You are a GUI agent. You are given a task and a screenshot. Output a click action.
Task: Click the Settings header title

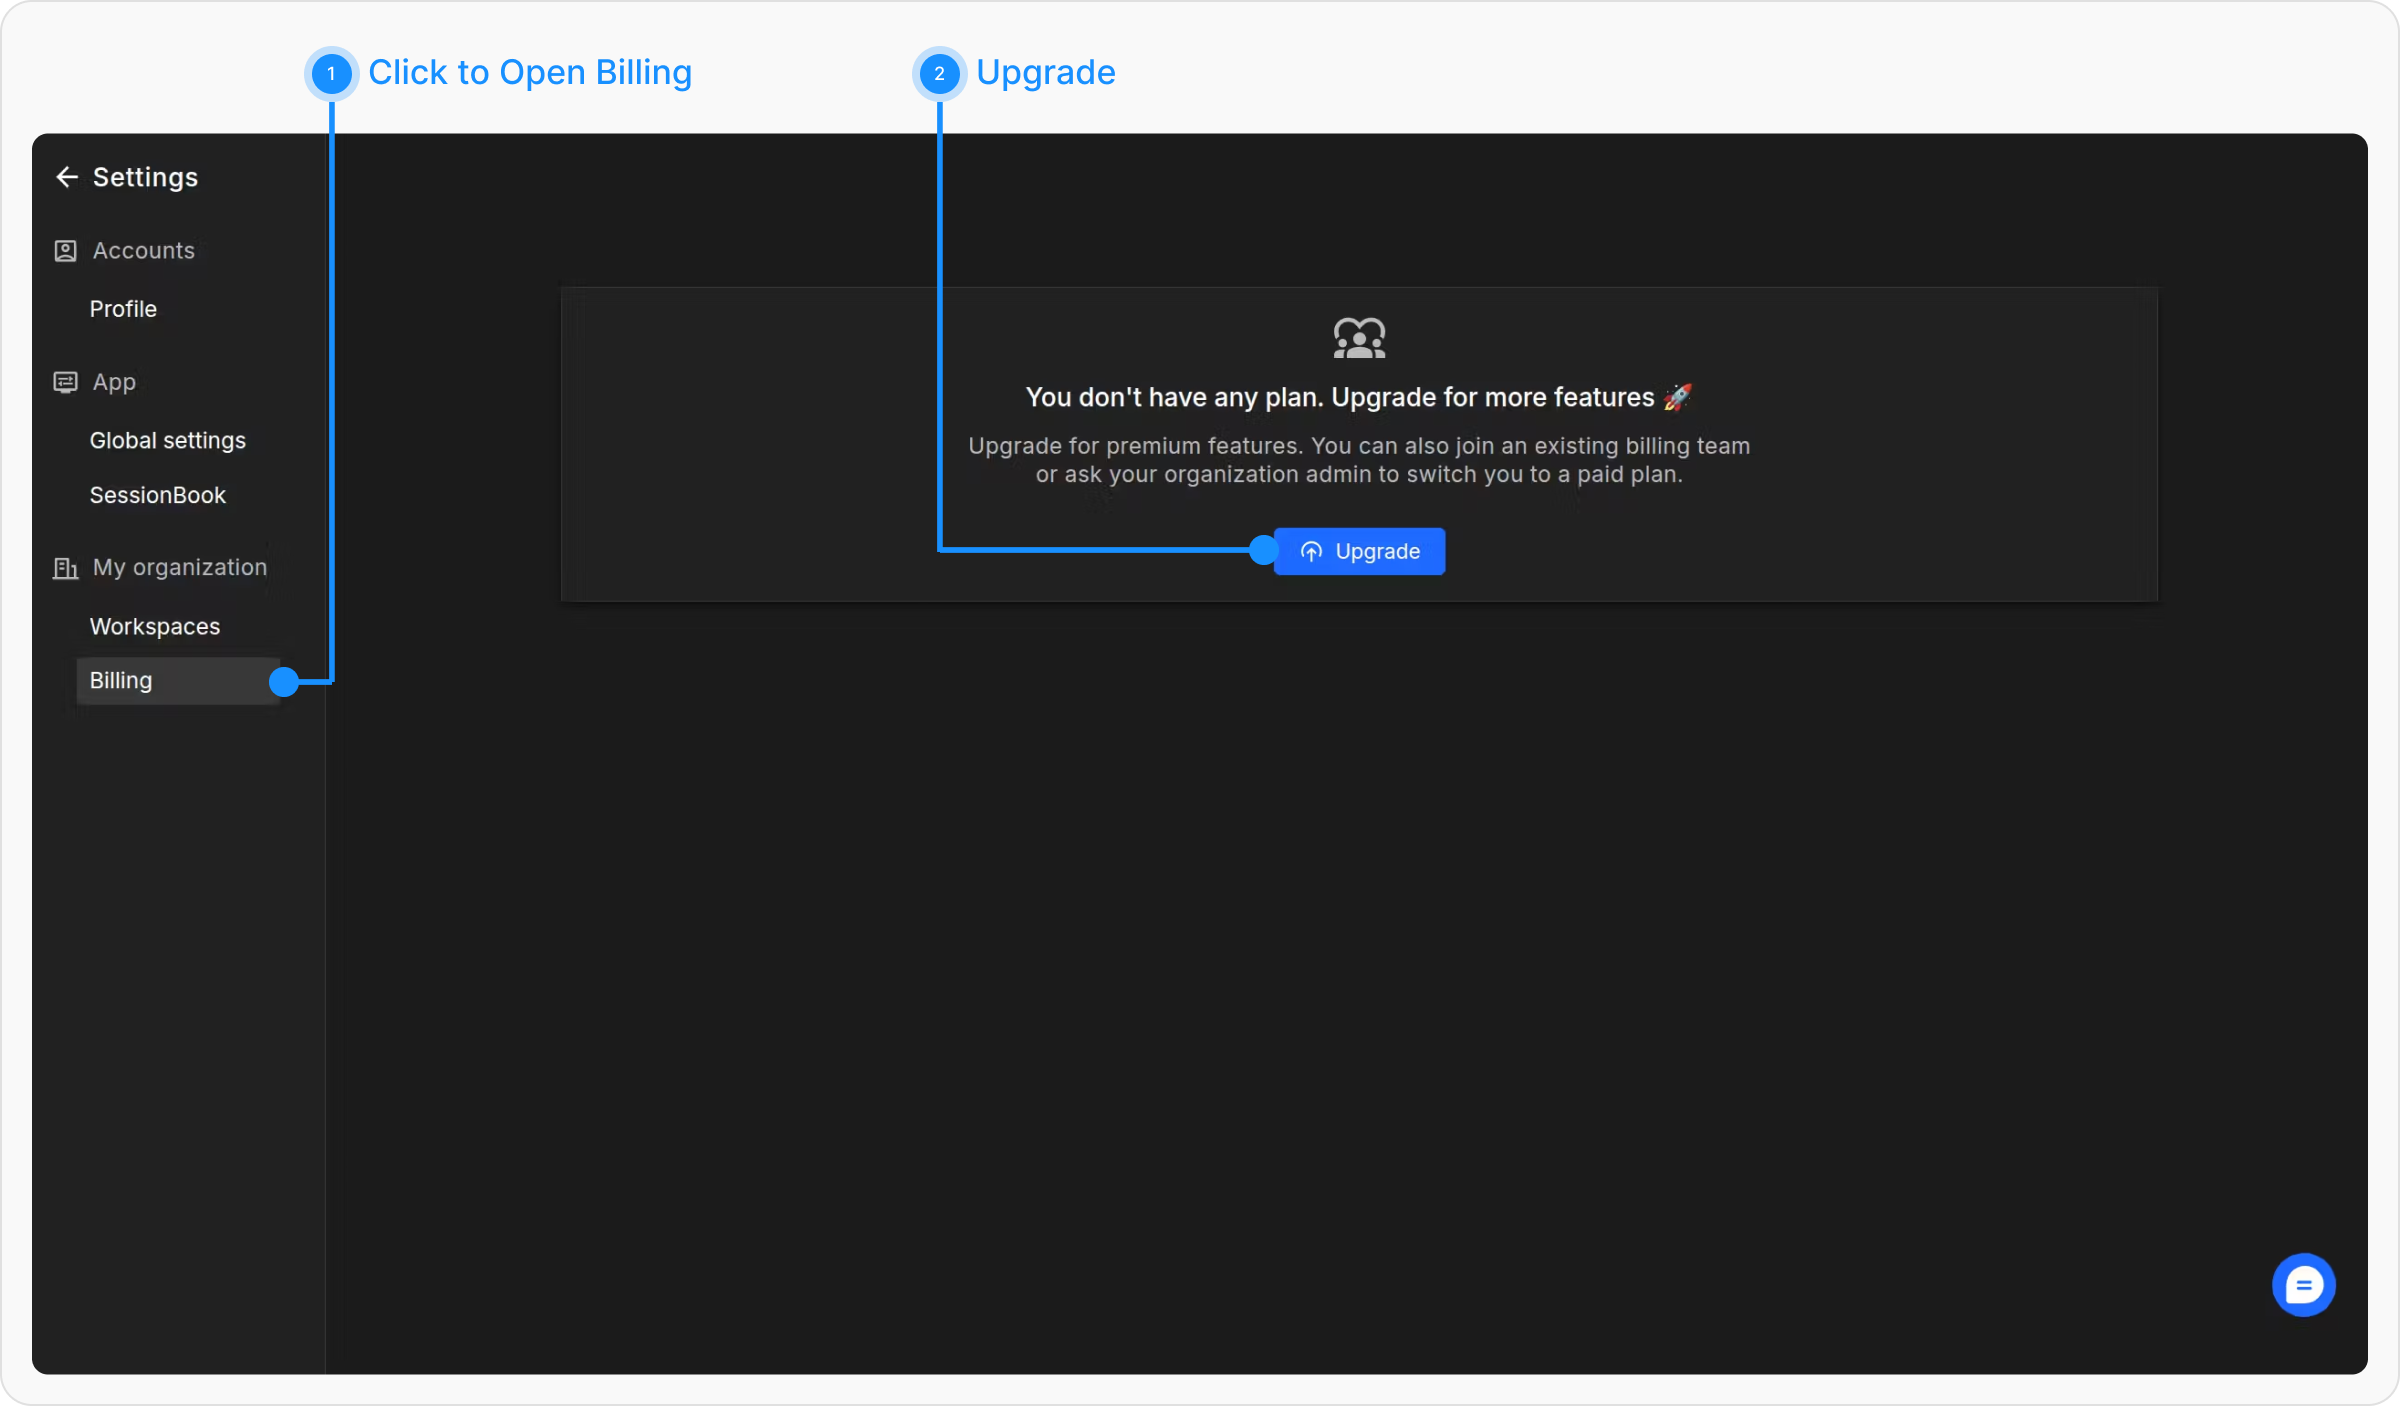(145, 177)
